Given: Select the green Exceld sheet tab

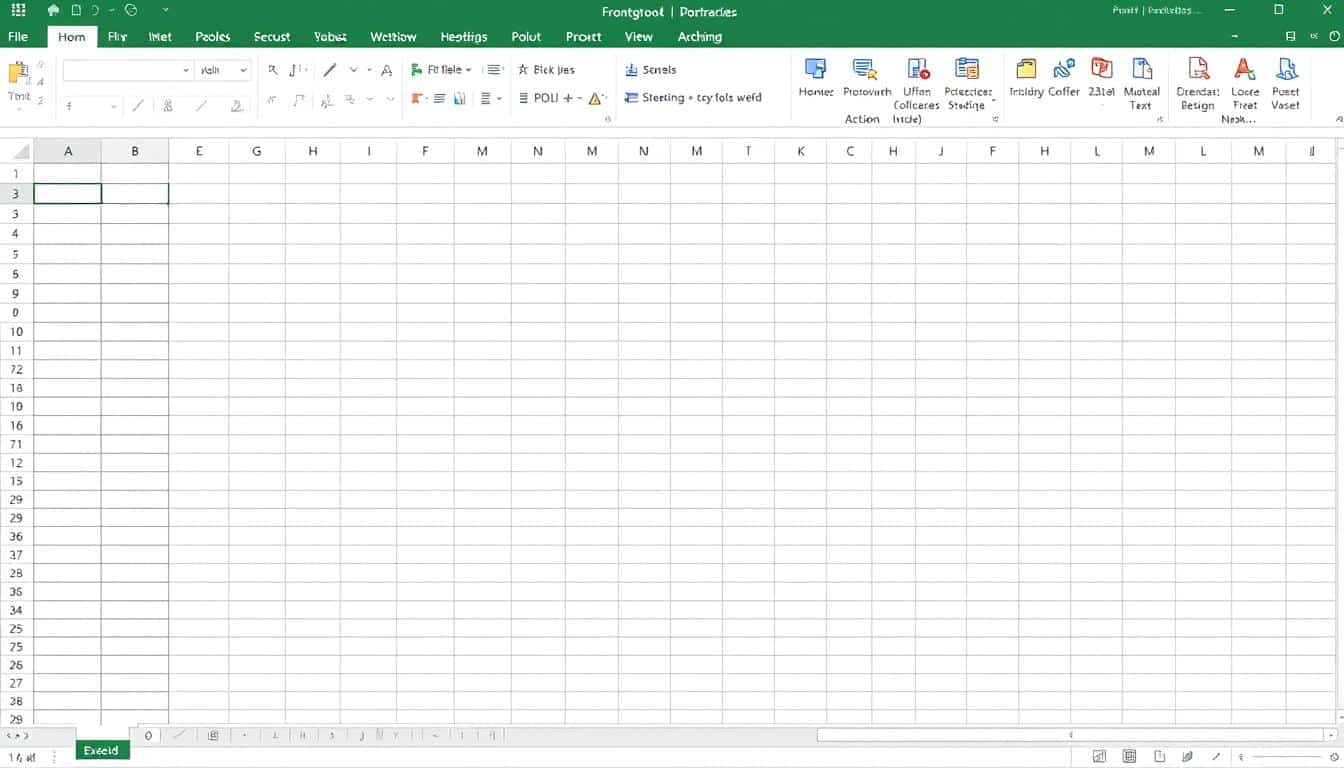Looking at the screenshot, I should point(102,750).
